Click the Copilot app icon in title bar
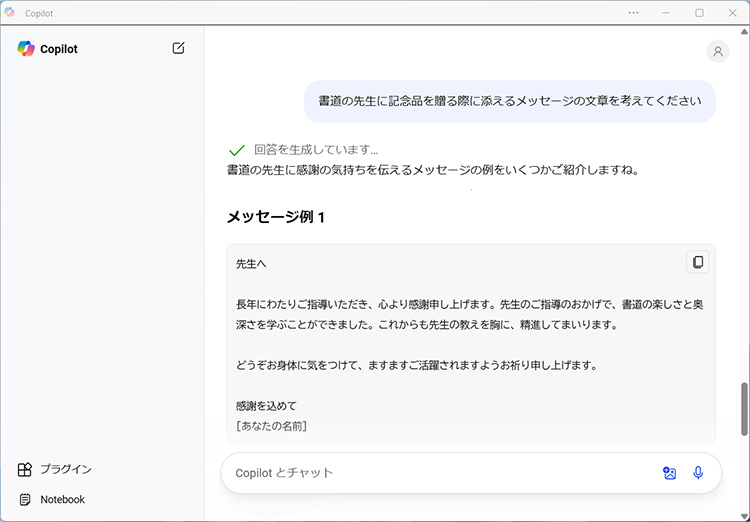 [10, 13]
